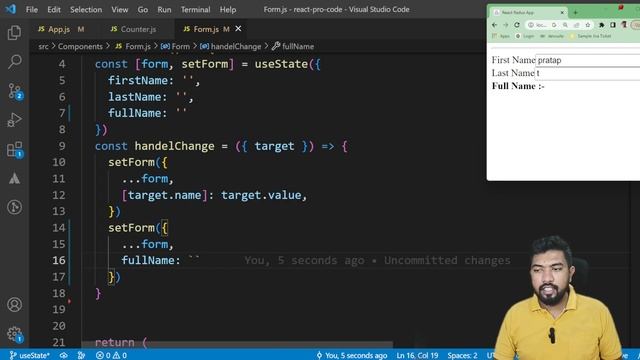This screenshot has height=360, width=640.
Task: Place cursor on 'handelChange' in line 9
Action: pos(174,146)
